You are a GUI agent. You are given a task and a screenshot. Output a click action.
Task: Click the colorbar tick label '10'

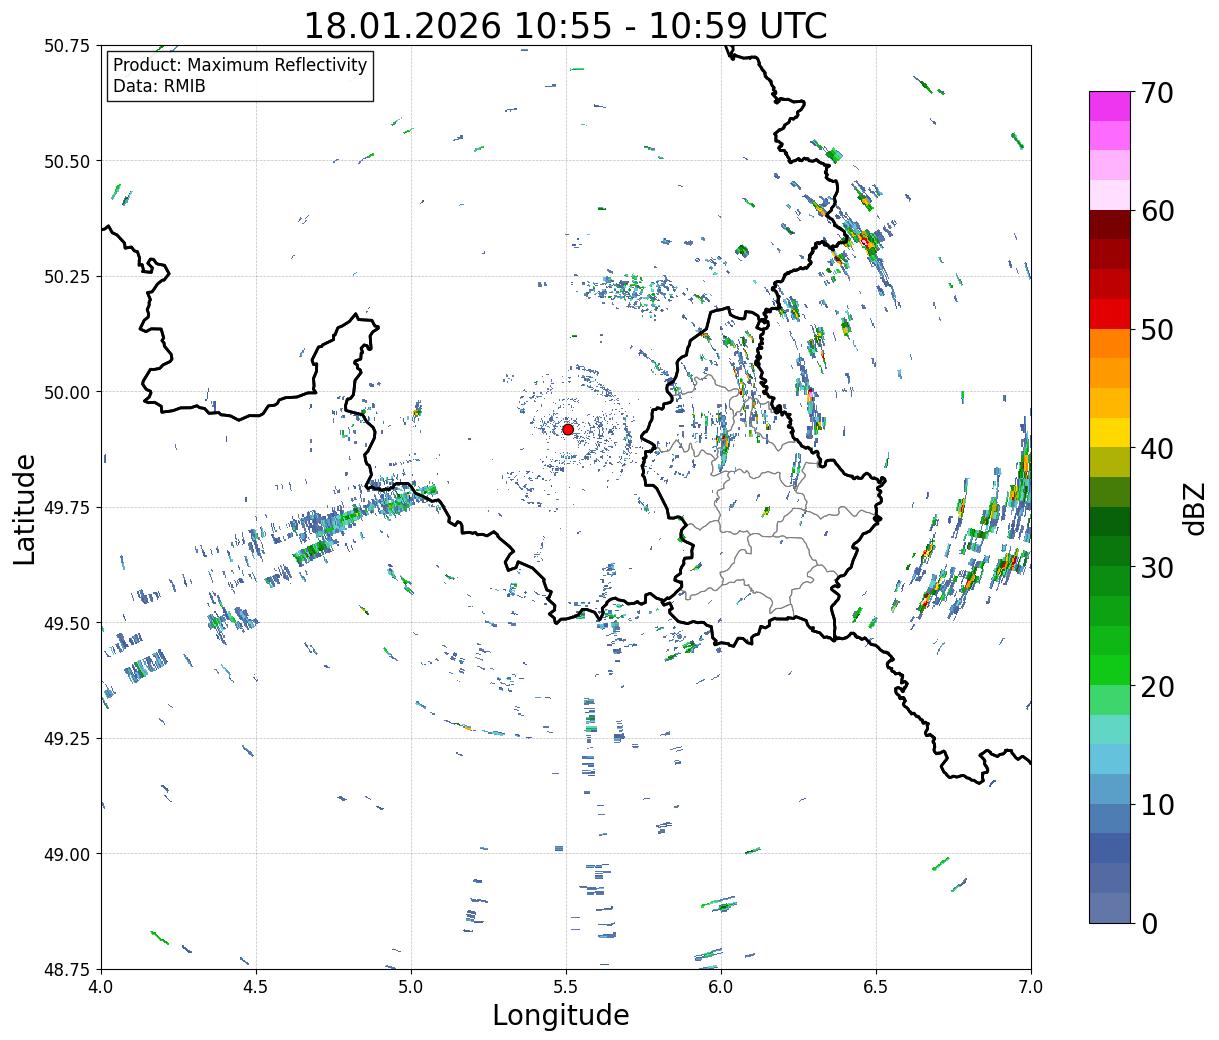click(x=1156, y=805)
